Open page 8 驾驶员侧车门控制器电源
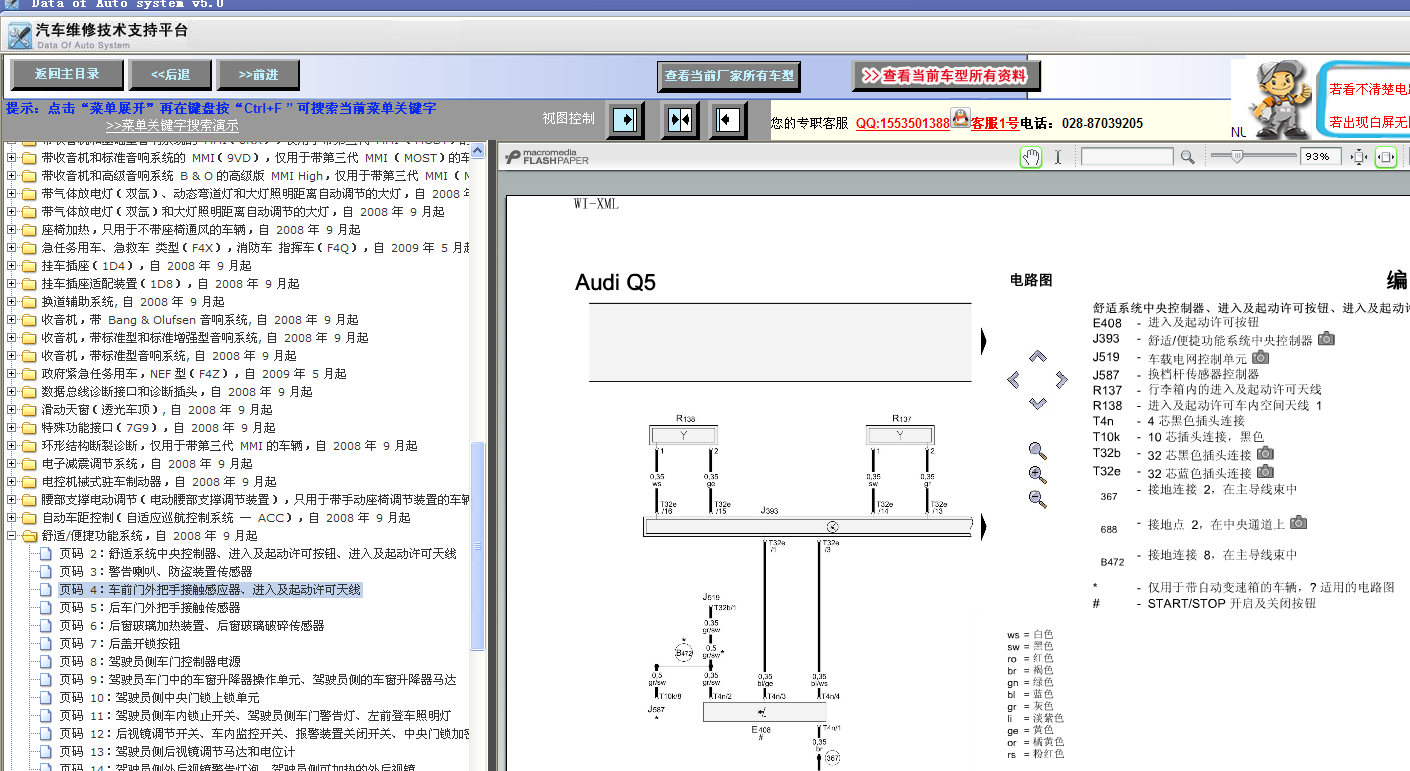 149,662
